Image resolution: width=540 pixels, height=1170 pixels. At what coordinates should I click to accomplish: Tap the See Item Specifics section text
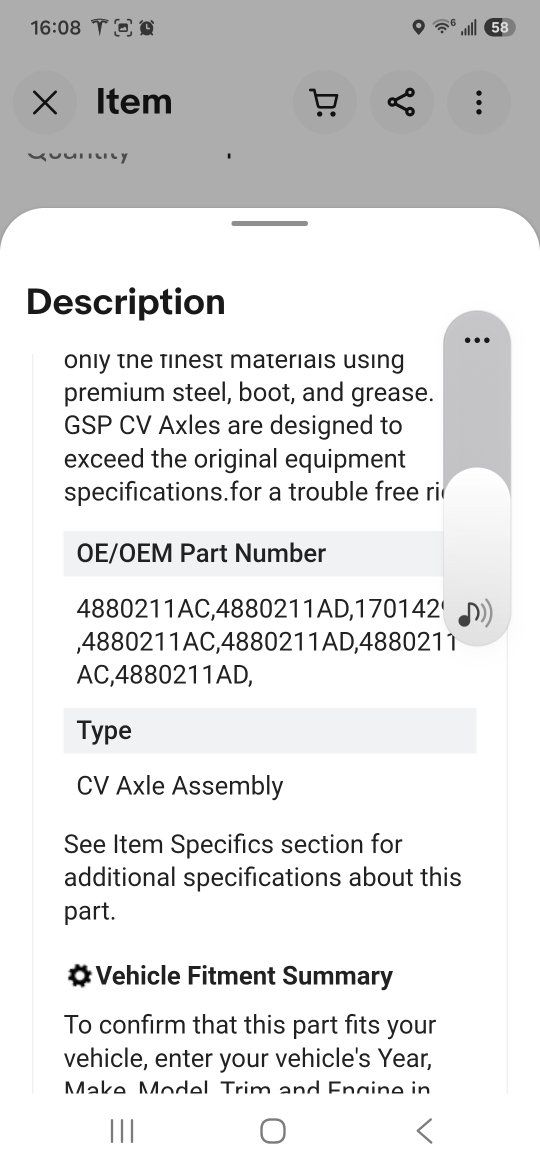point(263,878)
